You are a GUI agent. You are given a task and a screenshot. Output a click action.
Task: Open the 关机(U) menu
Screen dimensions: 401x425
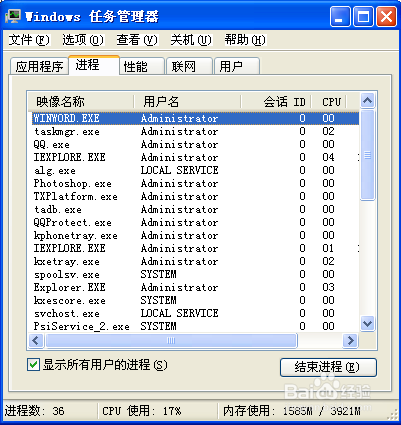point(191,40)
